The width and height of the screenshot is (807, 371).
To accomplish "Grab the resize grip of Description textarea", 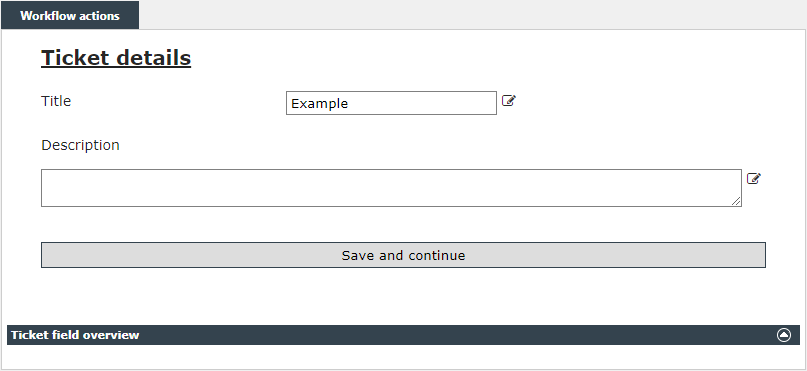I will (x=736, y=202).
